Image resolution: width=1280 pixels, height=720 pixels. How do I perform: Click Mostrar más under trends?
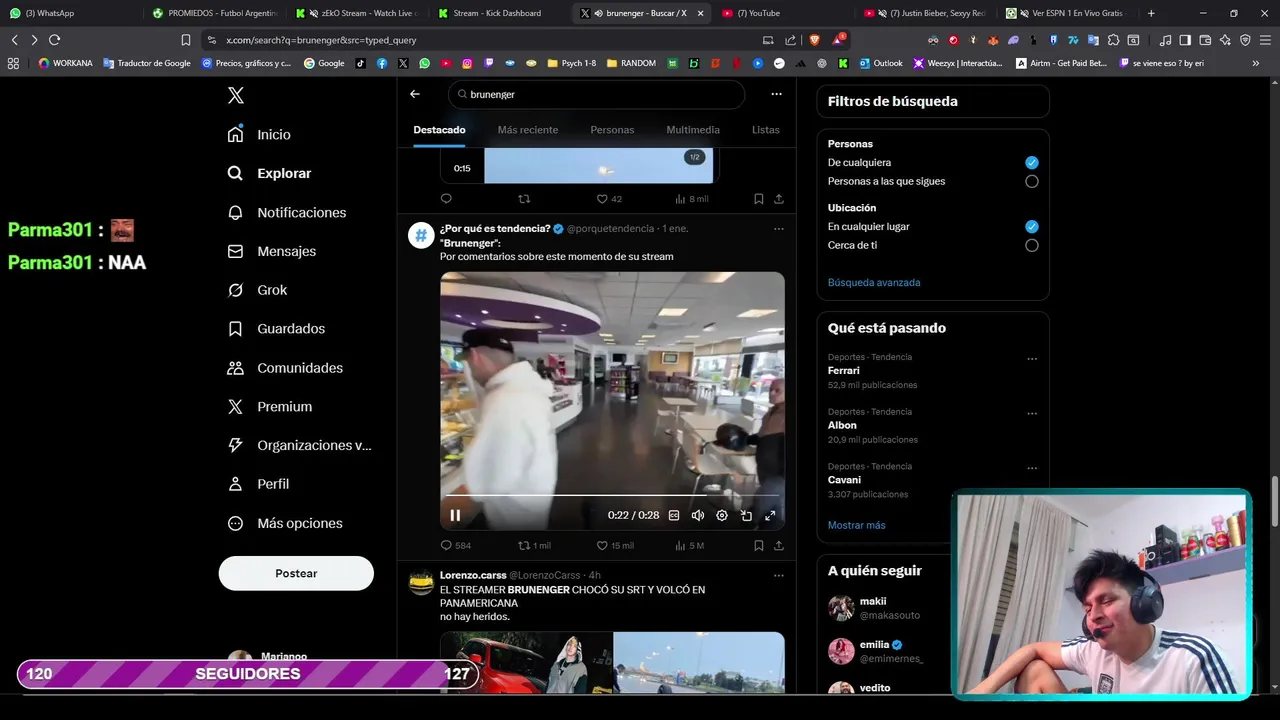coord(856,525)
